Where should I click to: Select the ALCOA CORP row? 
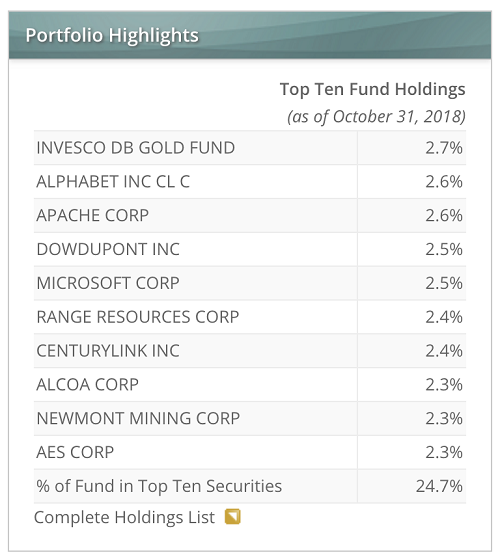(250, 384)
